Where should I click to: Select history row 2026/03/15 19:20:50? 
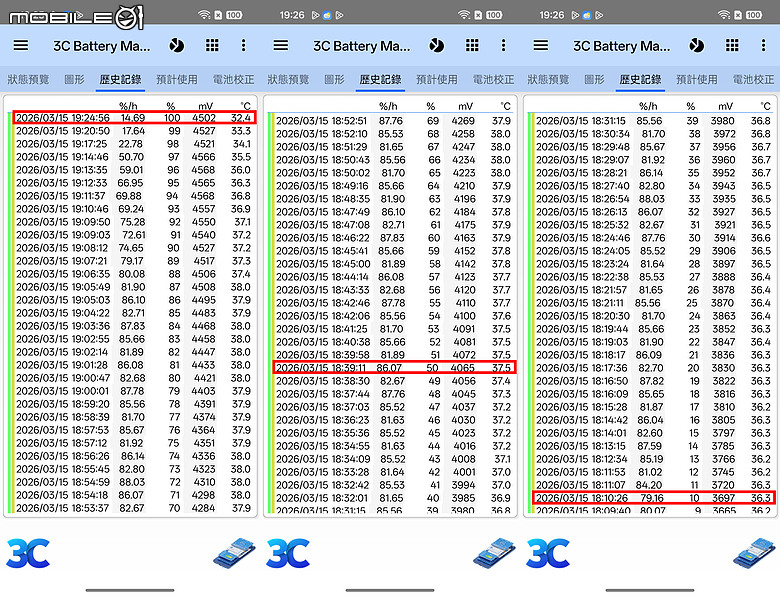[x=134, y=131]
